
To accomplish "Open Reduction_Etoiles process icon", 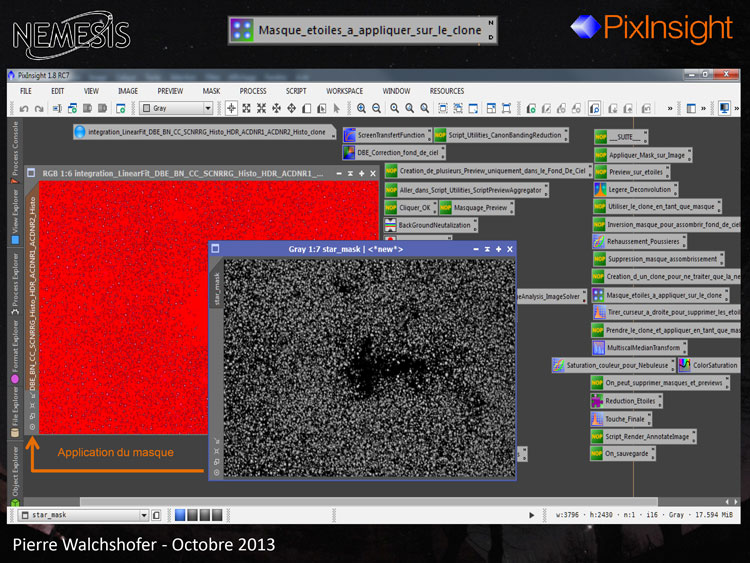I will point(627,401).
